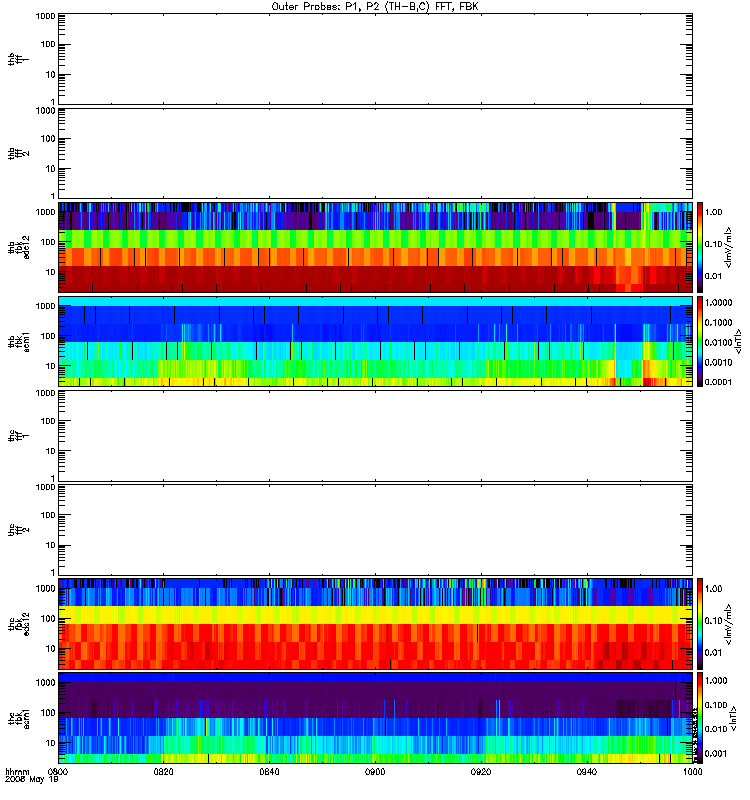Click the "thc fff 1" axis label
The height and width of the screenshot is (800, 750).
tap(18, 436)
